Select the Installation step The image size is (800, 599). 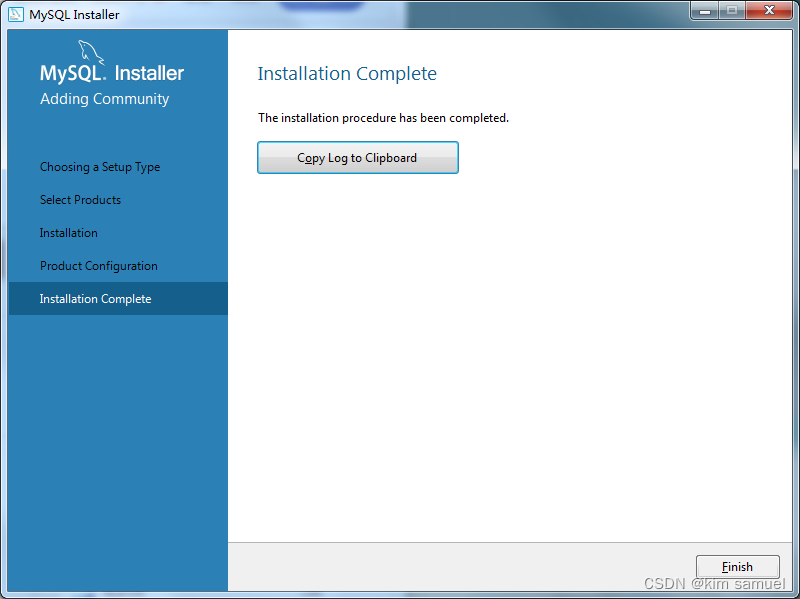tap(68, 232)
